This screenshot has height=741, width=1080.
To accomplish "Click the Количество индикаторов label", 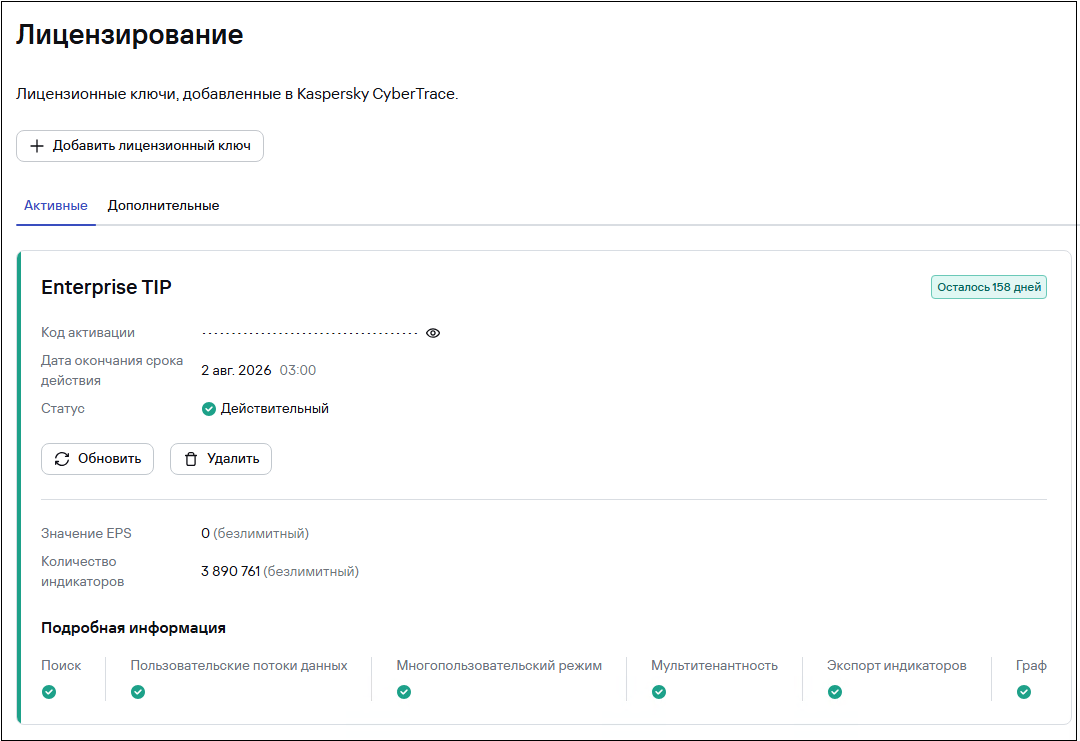I will point(83,572).
